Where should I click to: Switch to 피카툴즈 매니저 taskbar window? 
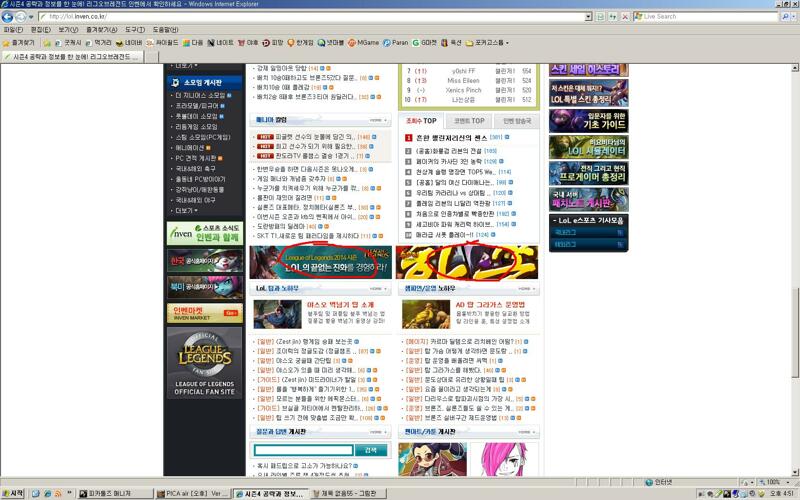point(115,493)
